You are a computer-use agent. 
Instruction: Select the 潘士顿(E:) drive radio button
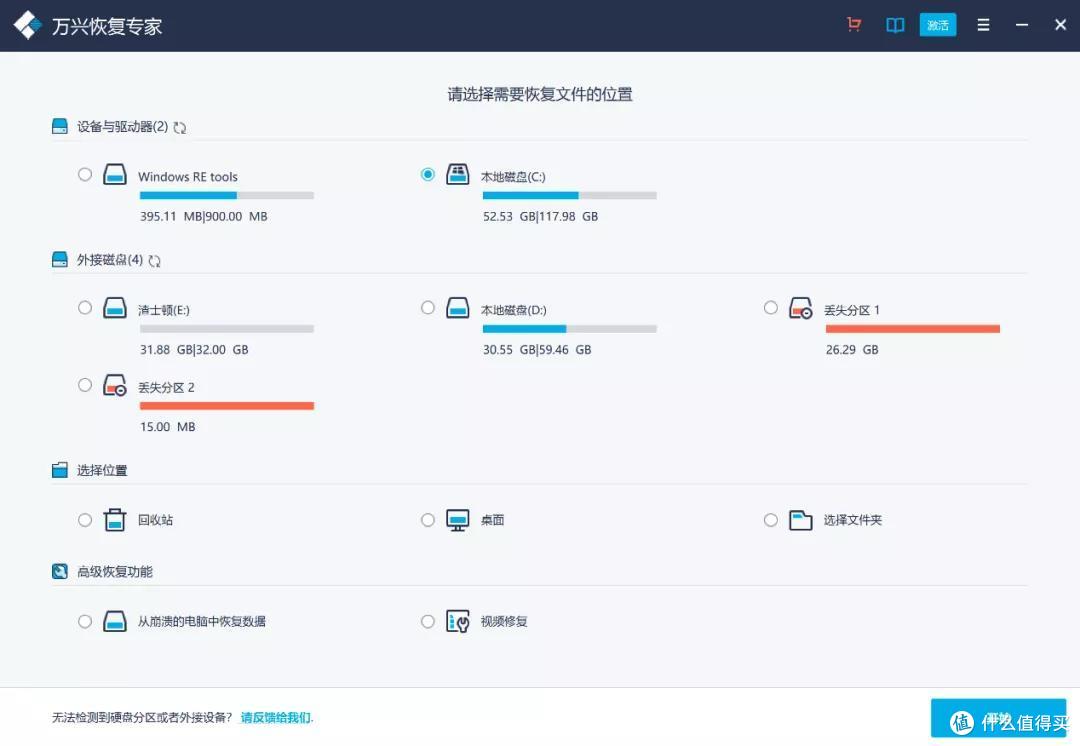85,307
